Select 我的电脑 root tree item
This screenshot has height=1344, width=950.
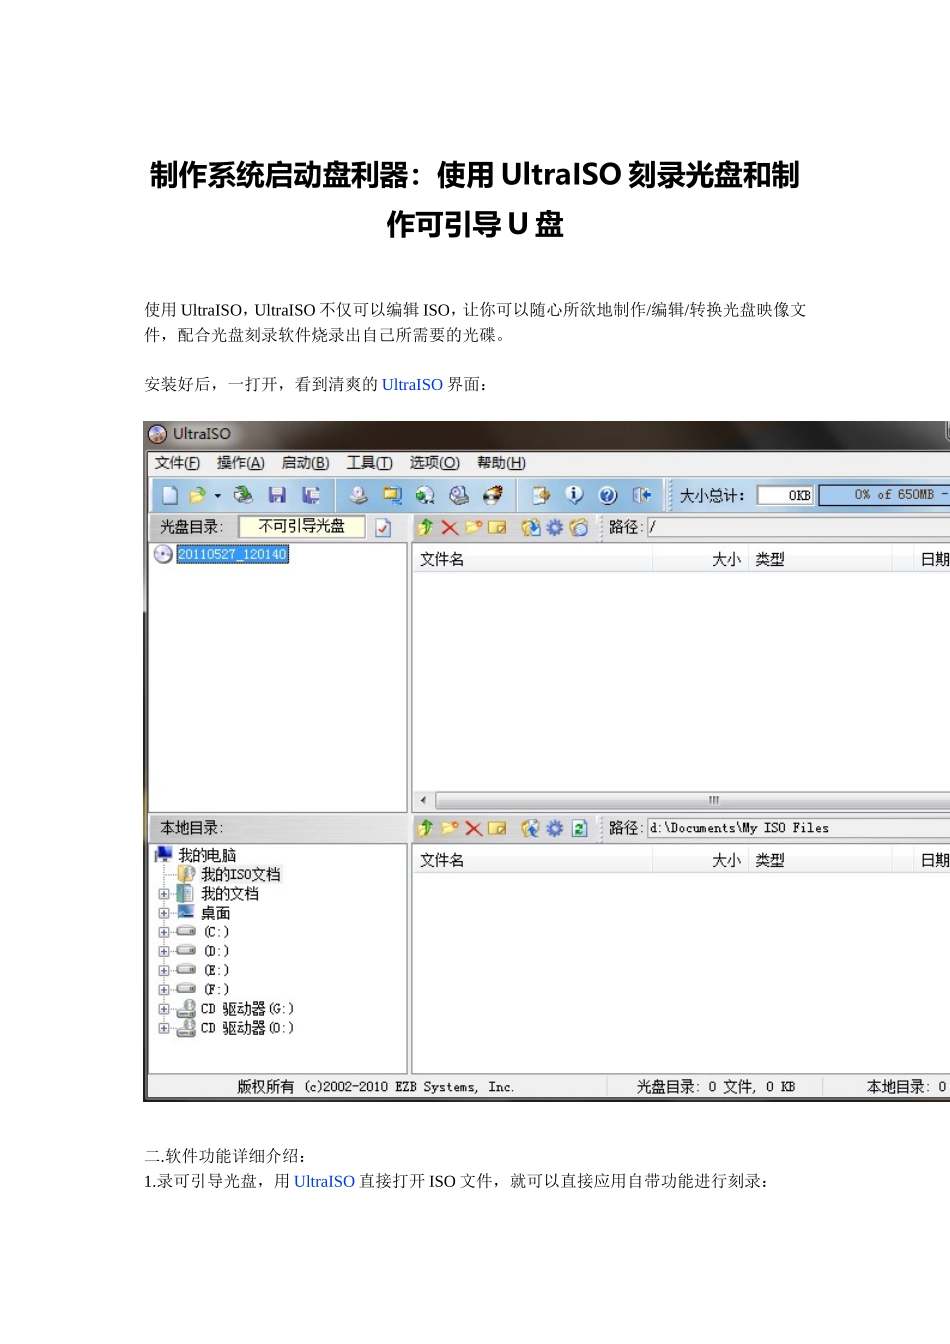pos(207,855)
